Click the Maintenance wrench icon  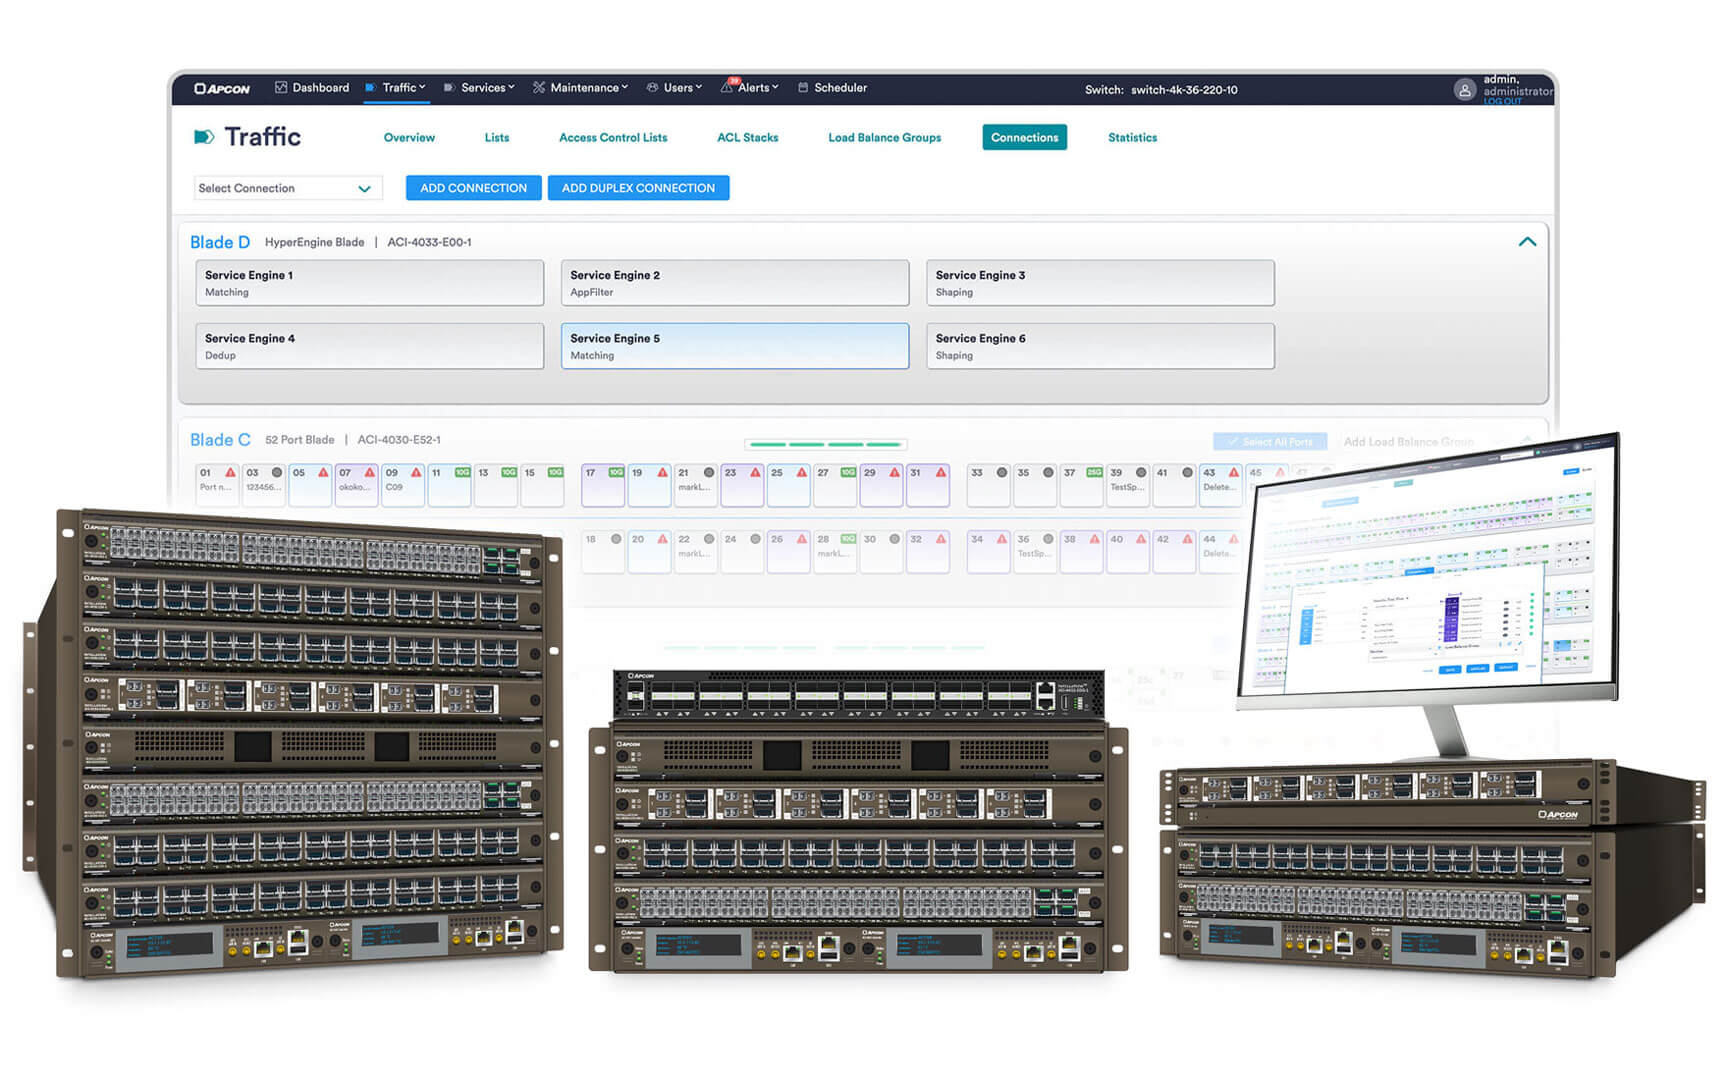pyautogui.click(x=538, y=88)
